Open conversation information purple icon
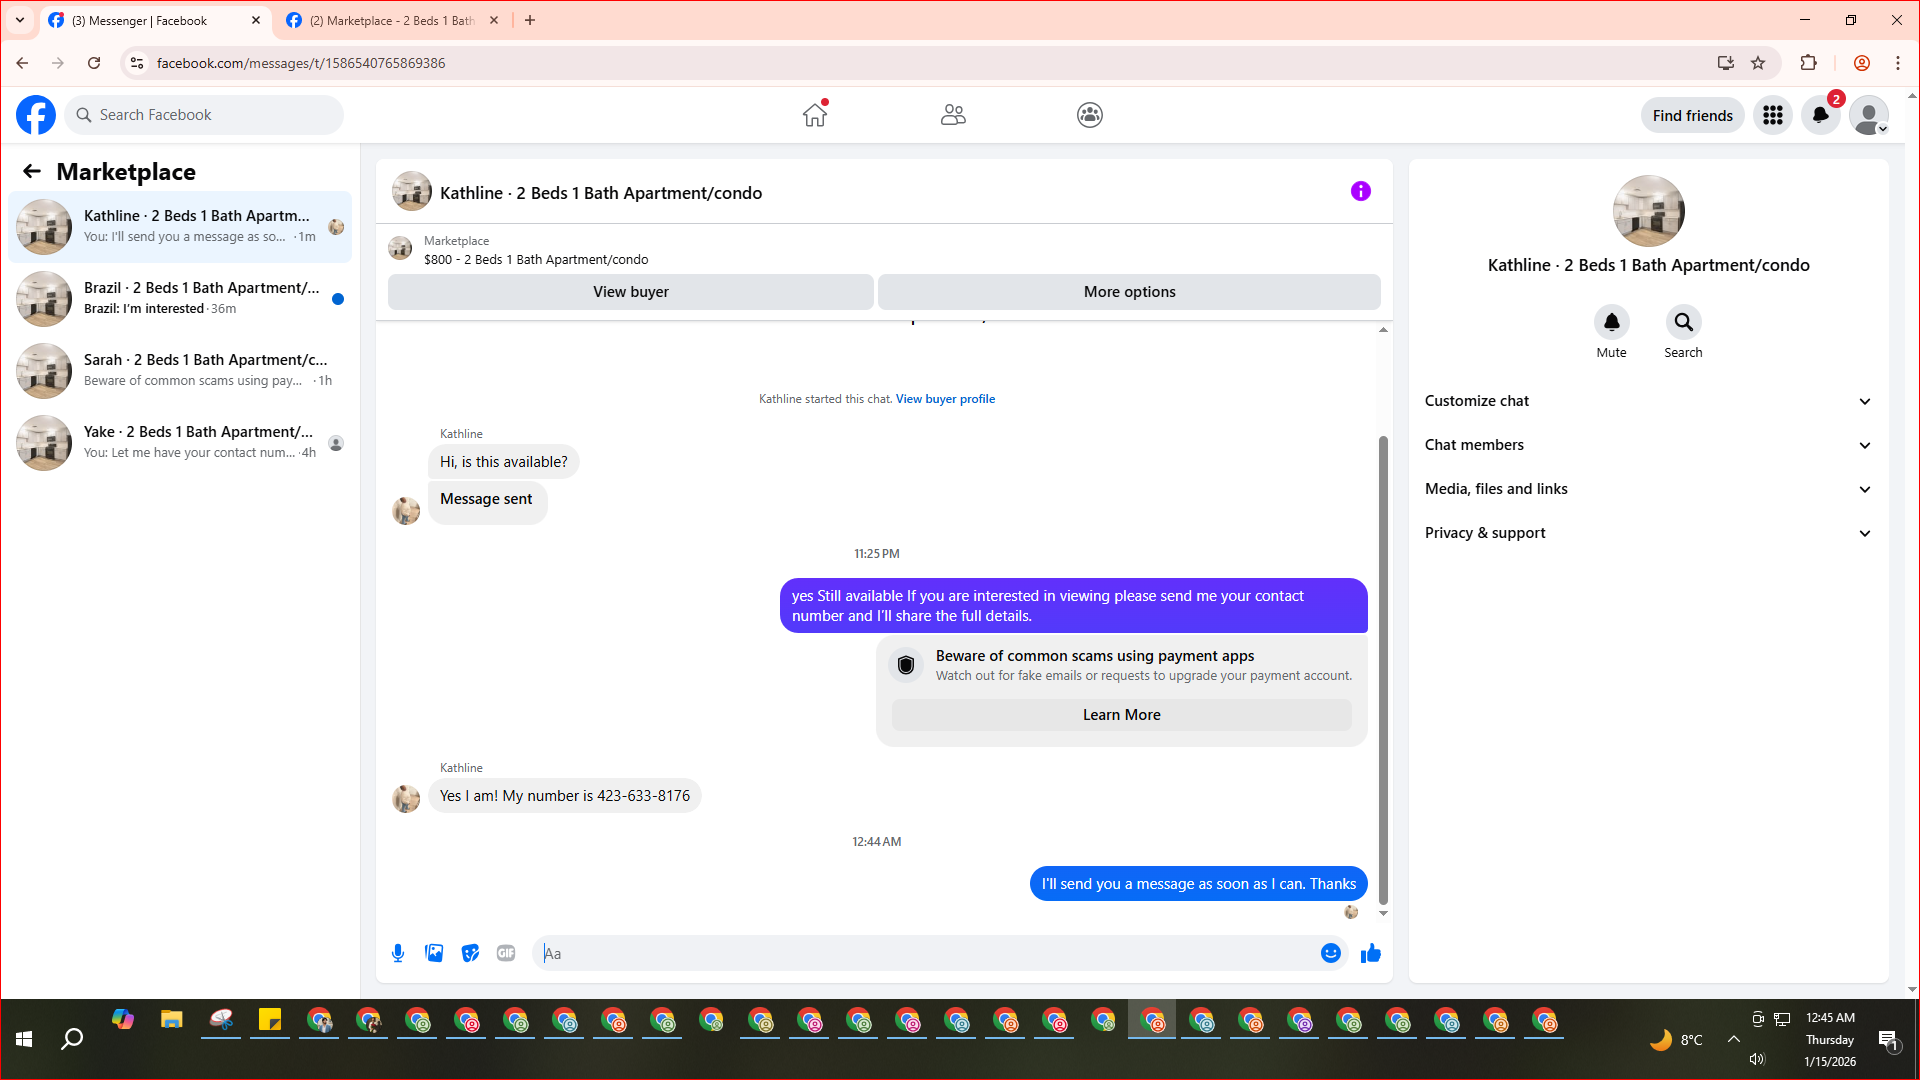The width and height of the screenshot is (1920, 1080). (x=1360, y=191)
